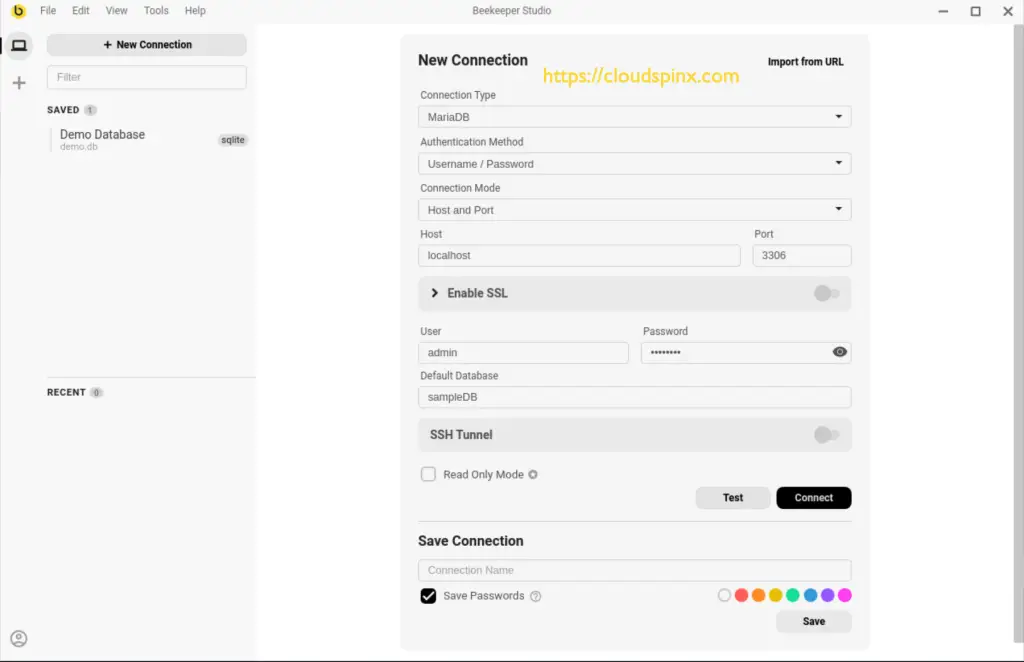Click the black Connect button
This screenshot has height=662, width=1024.
tap(813, 498)
